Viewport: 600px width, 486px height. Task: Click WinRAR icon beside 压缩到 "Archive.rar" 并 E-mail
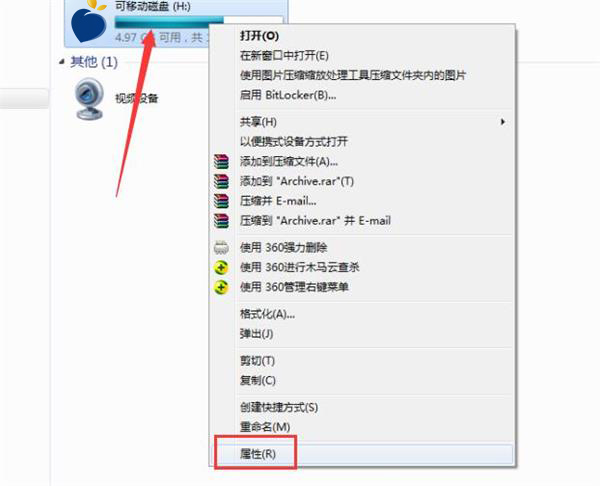coord(221,221)
